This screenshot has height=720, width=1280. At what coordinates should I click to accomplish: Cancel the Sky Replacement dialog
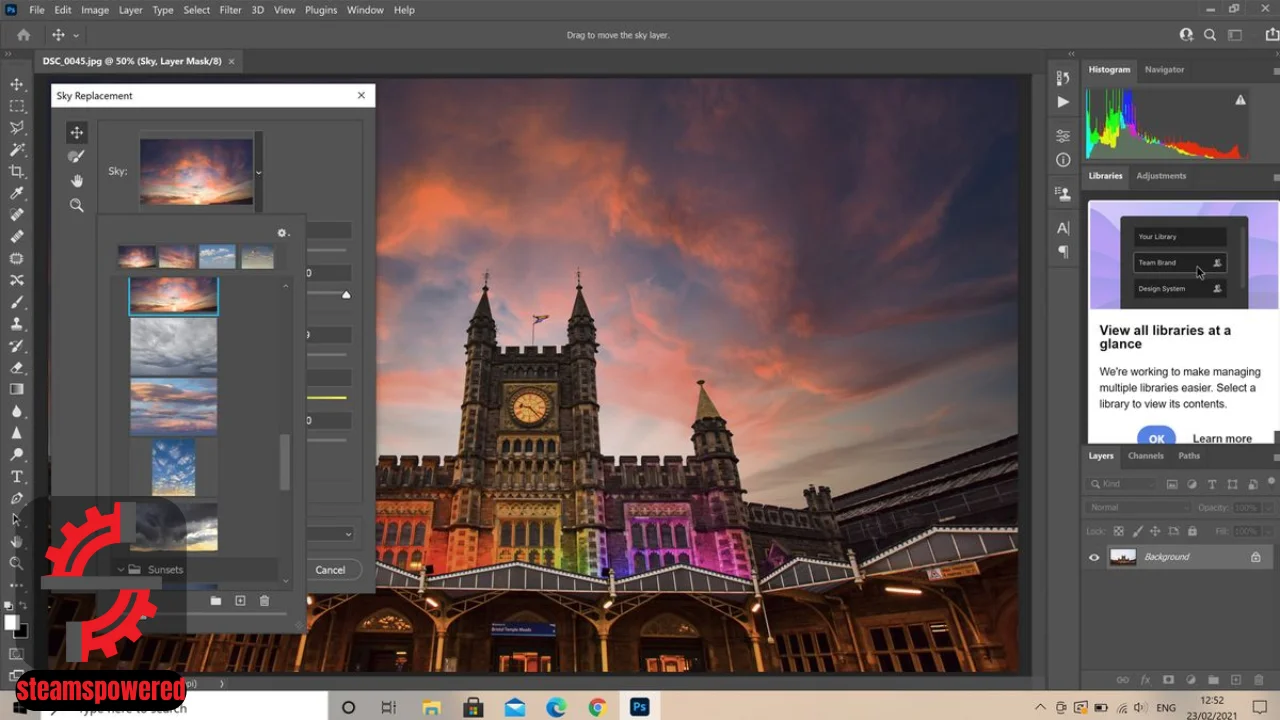coord(330,570)
